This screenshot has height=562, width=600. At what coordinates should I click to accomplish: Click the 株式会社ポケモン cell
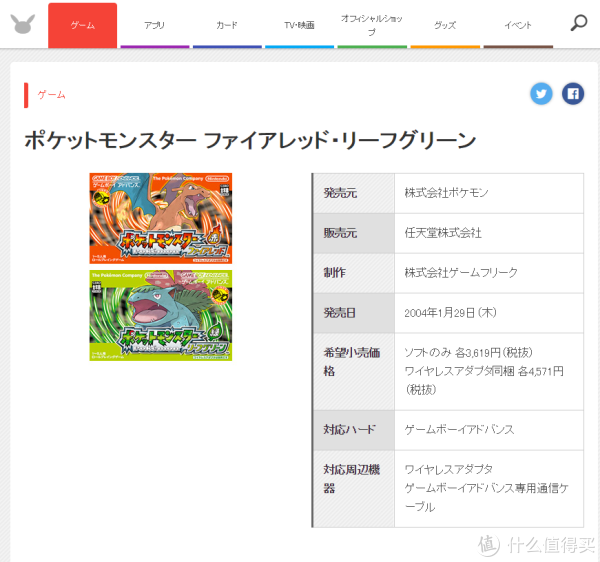489,193
